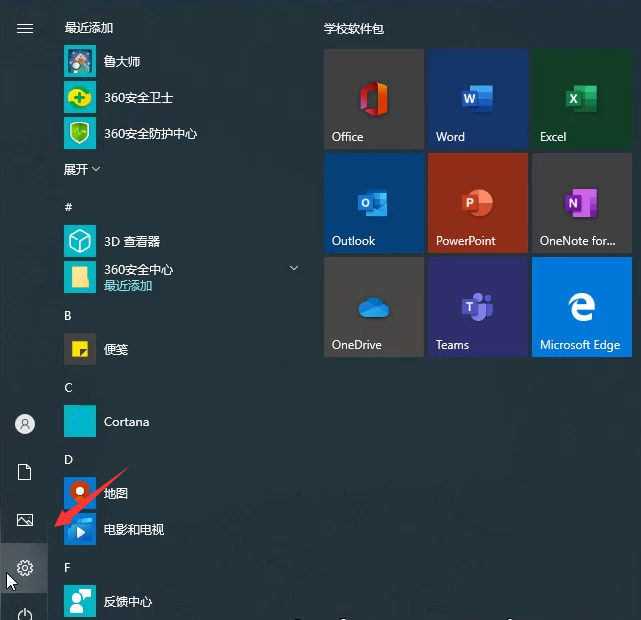Open the Documents sidebar icon
This screenshot has width=641, height=620.
click(x=25, y=472)
